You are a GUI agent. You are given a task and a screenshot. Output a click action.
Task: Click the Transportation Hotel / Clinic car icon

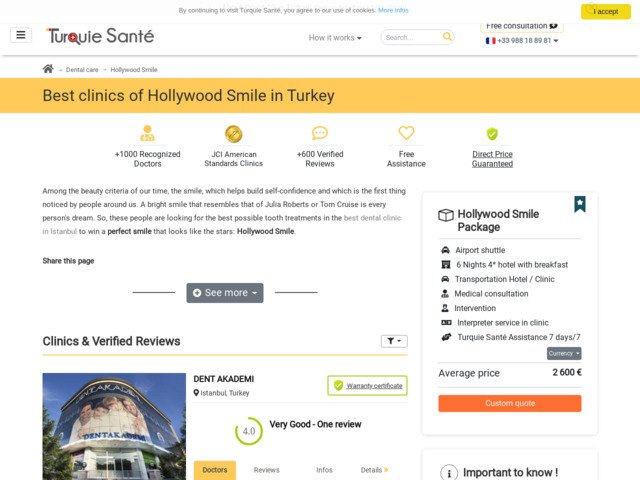pos(445,279)
